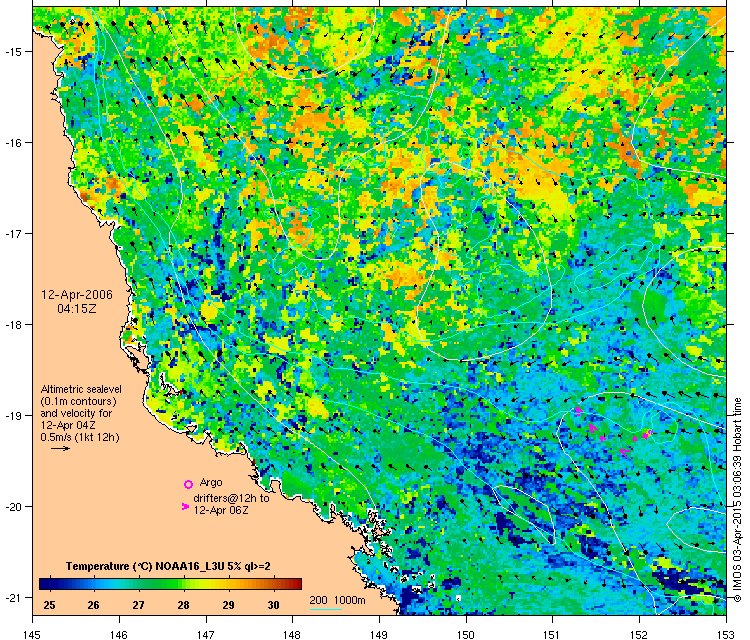Click the magenta Argo circle legend symbol
The width and height of the screenshot is (750, 640).
(188, 485)
